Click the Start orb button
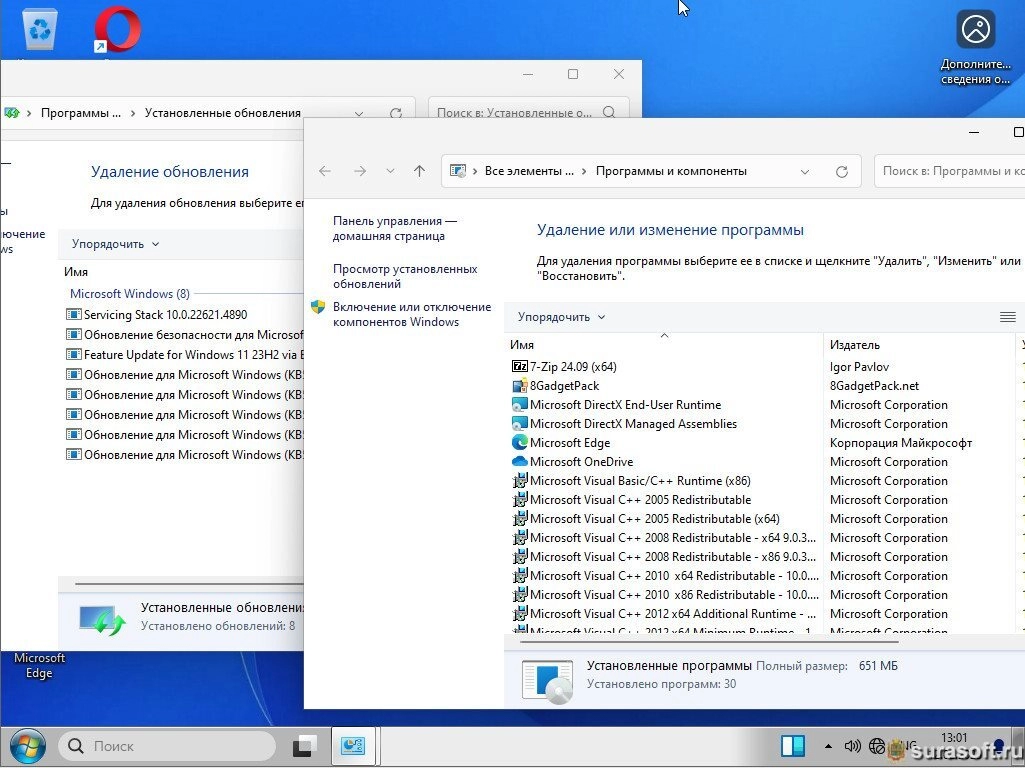Viewport: 1025px width, 768px height. pyautogui.click(x=27, y=746)
